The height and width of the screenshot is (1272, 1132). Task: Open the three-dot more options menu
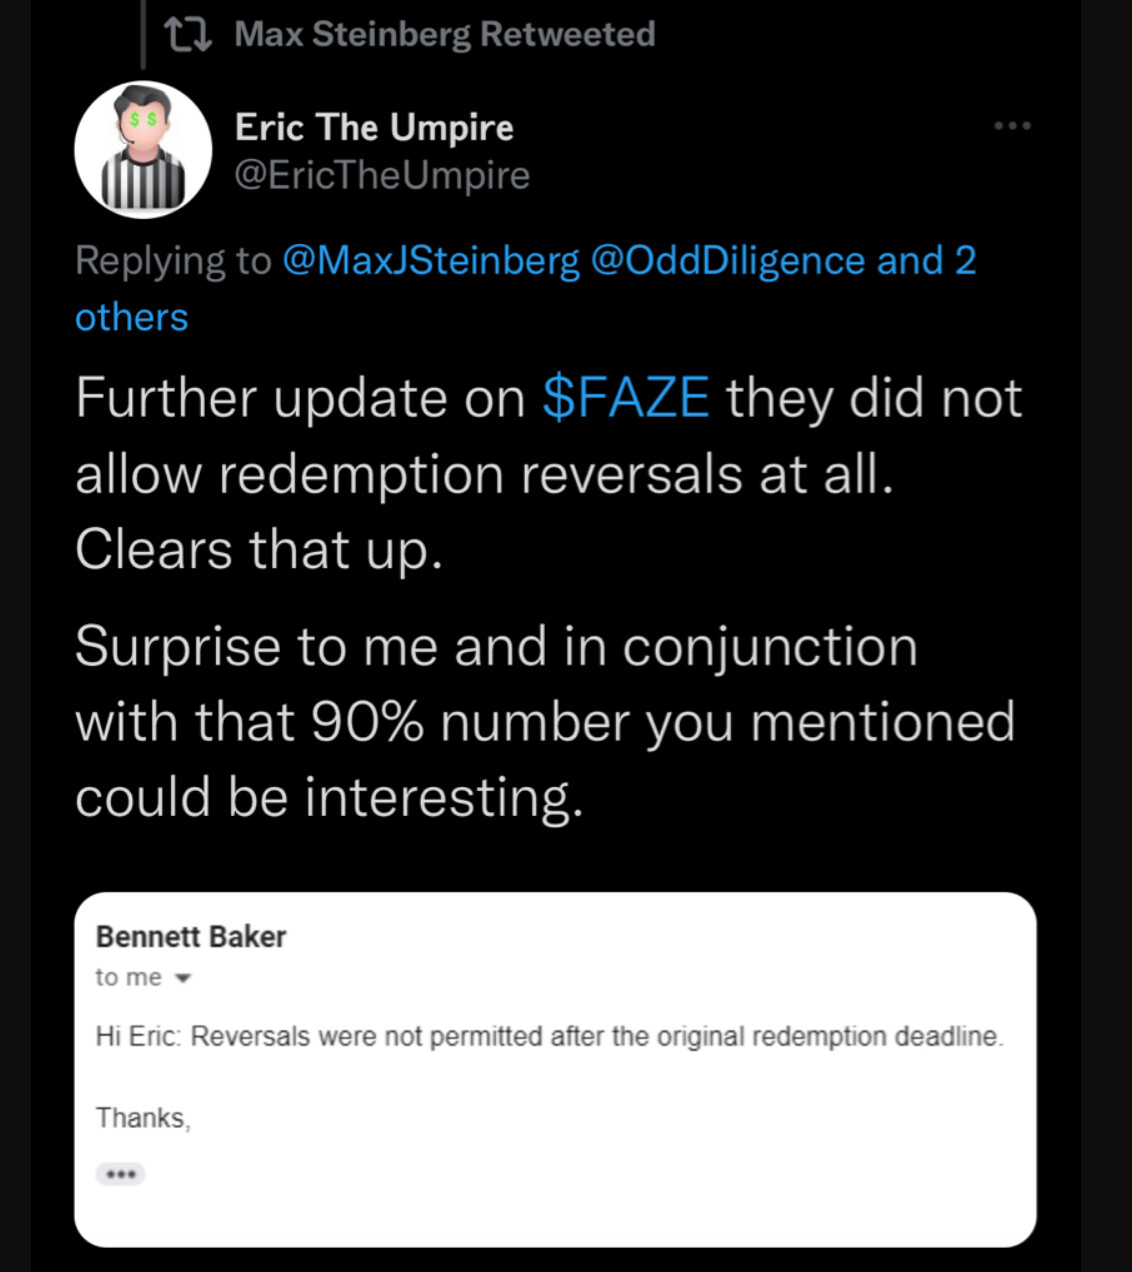pos(1012,126)
